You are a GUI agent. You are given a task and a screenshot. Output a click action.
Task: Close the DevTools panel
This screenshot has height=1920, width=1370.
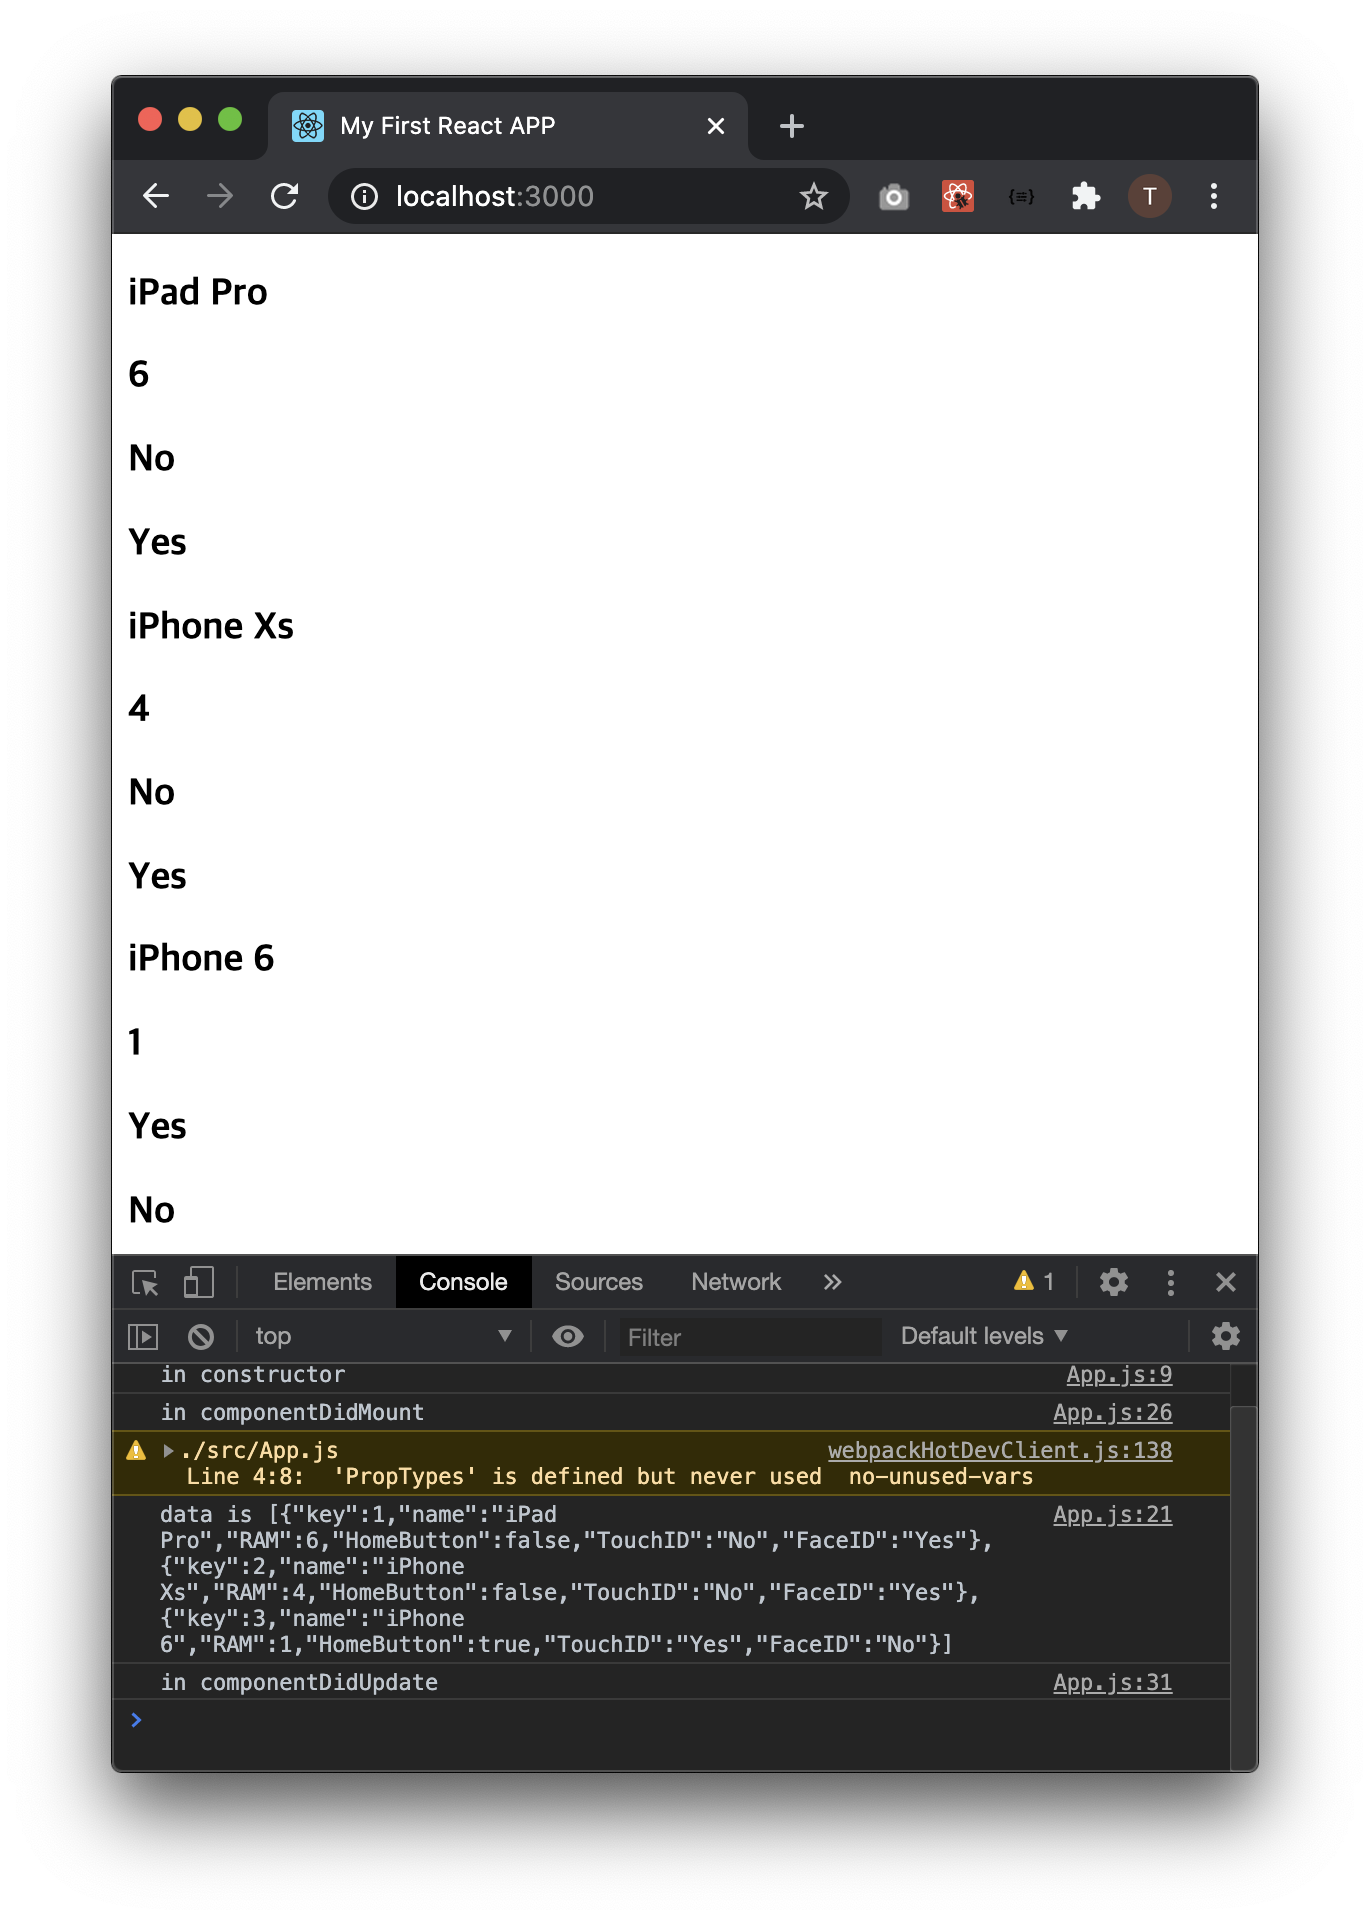(x=1226, y=1282)
